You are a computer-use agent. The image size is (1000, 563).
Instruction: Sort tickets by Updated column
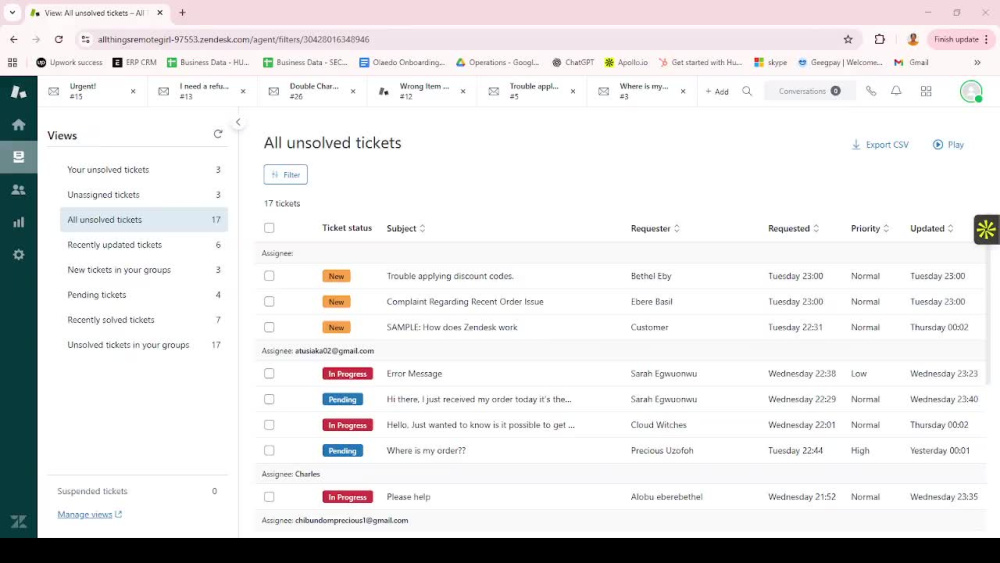pyautogui.click(x=931, y=228)
